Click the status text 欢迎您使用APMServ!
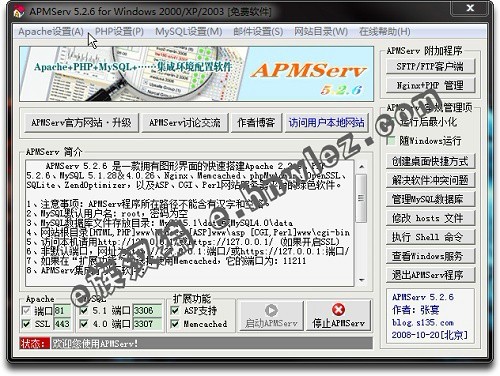Screen dimensions: 500x376 point(95,343)
